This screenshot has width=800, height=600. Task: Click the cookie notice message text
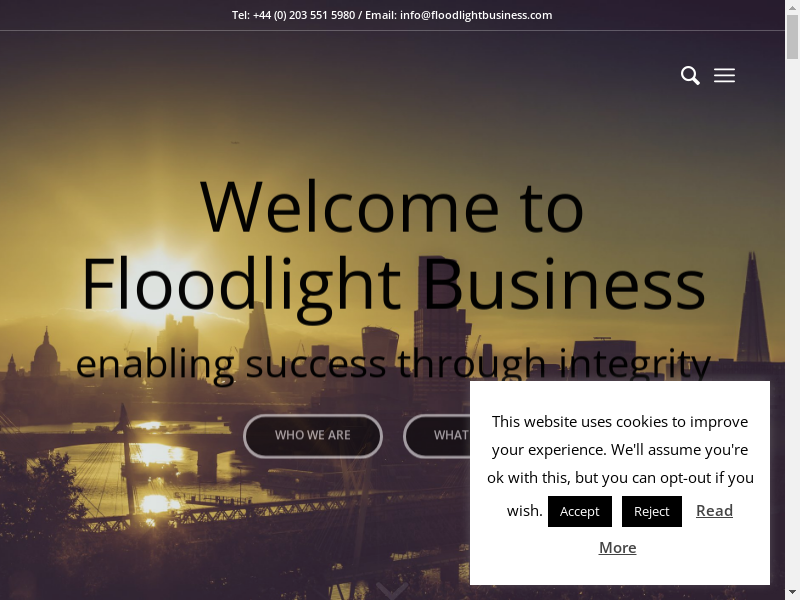point(620,449)
